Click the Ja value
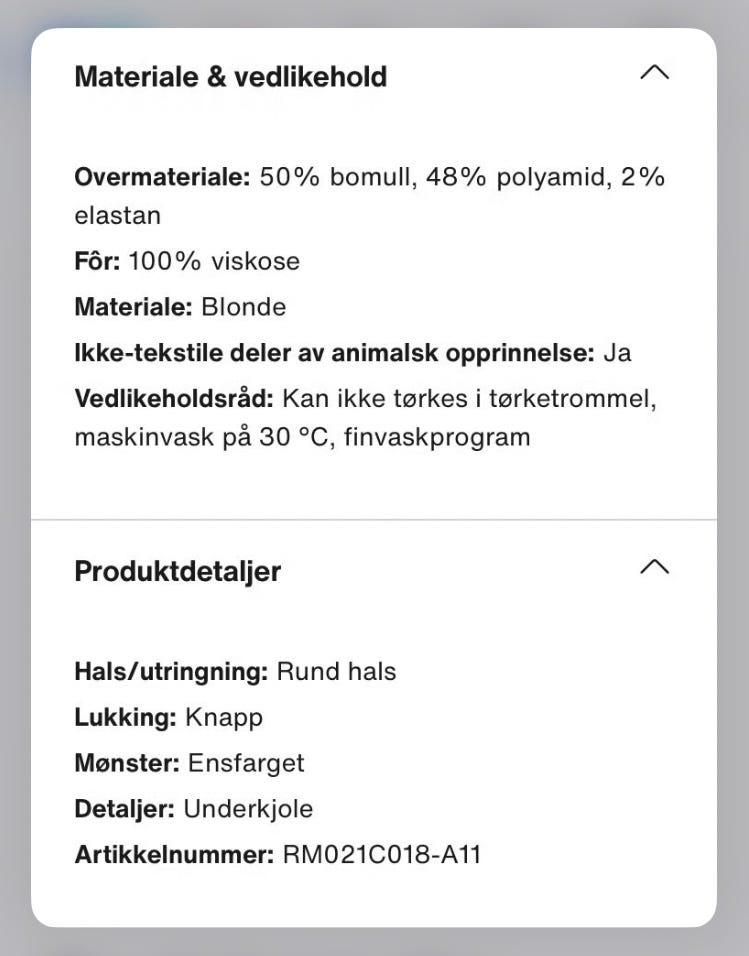This screenshot has width=749, height=956. click(x=617, y=353)
